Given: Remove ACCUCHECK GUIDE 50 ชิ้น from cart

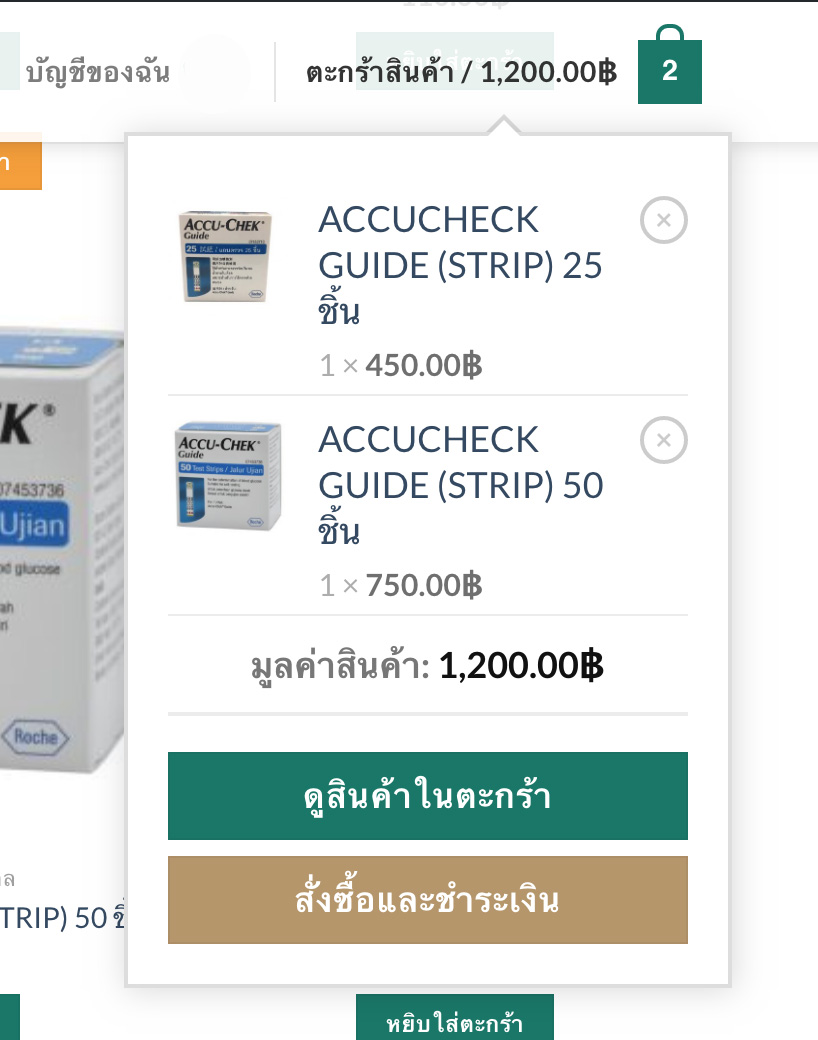Looking at the screenshot, I should click(663, 440).
